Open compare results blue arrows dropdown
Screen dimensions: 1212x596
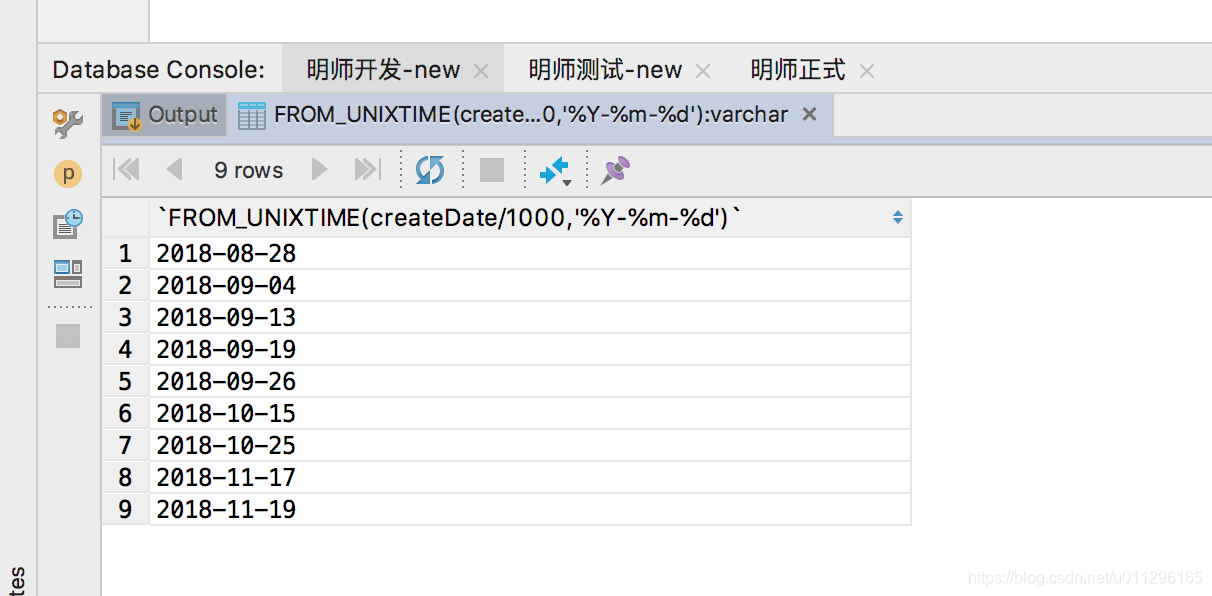coord(555,171)
